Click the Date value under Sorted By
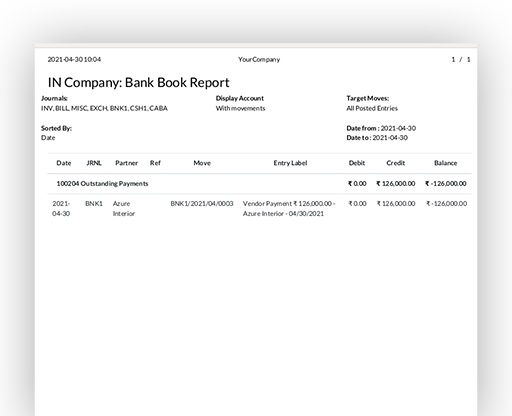This screenshot has width=512, height=416. click(x=48, y=138)
